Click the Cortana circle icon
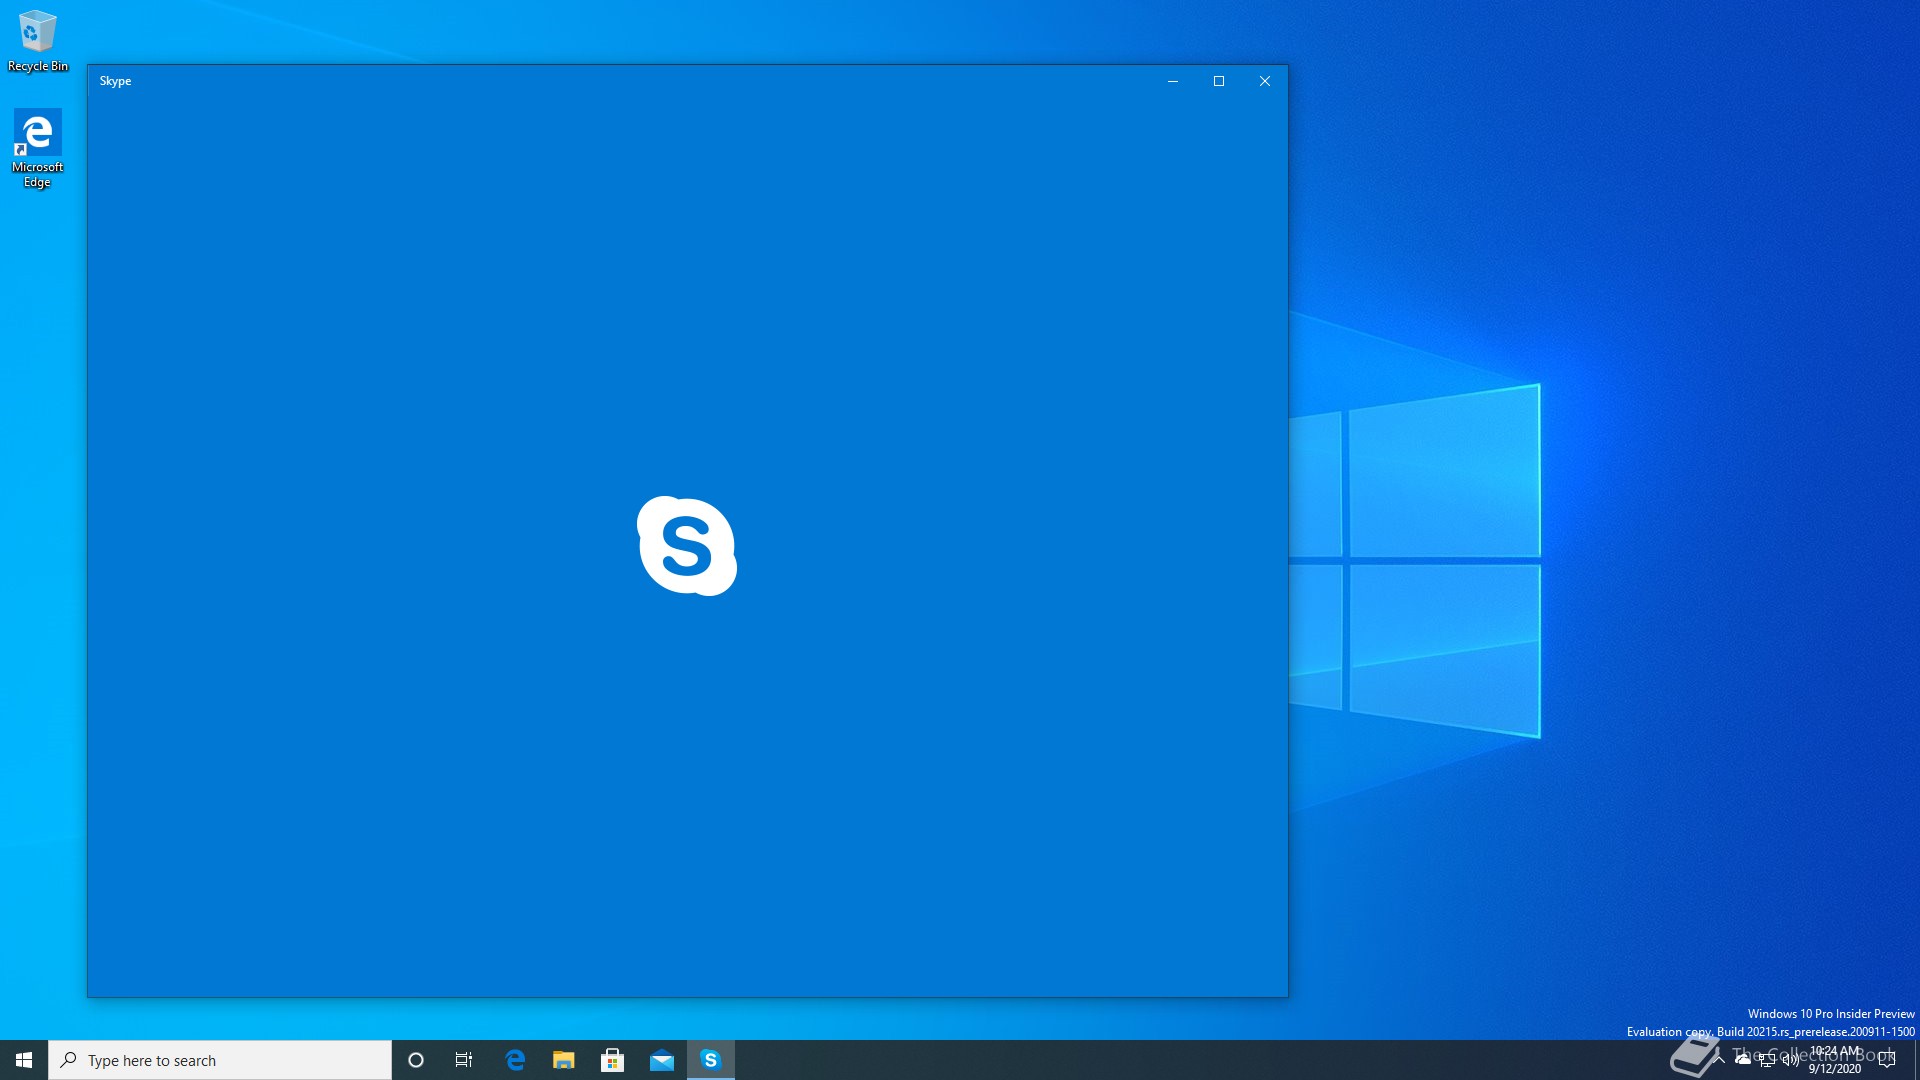Image resolution: width=1920 pixels, height=1080 pixels. click(x=416, y=1060)
